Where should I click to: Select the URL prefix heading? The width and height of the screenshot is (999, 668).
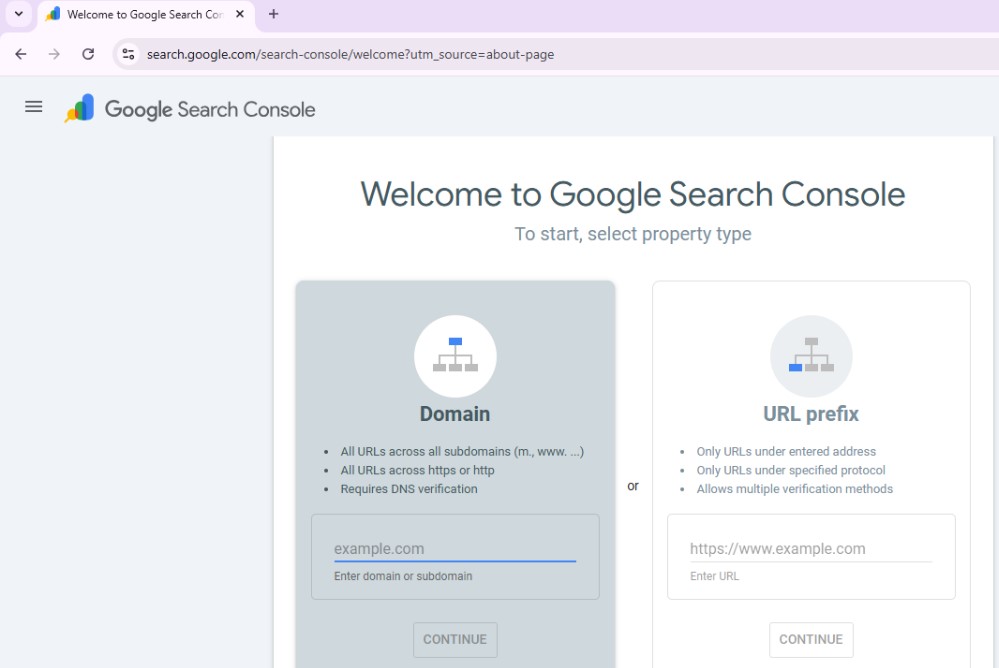[811, 414]
